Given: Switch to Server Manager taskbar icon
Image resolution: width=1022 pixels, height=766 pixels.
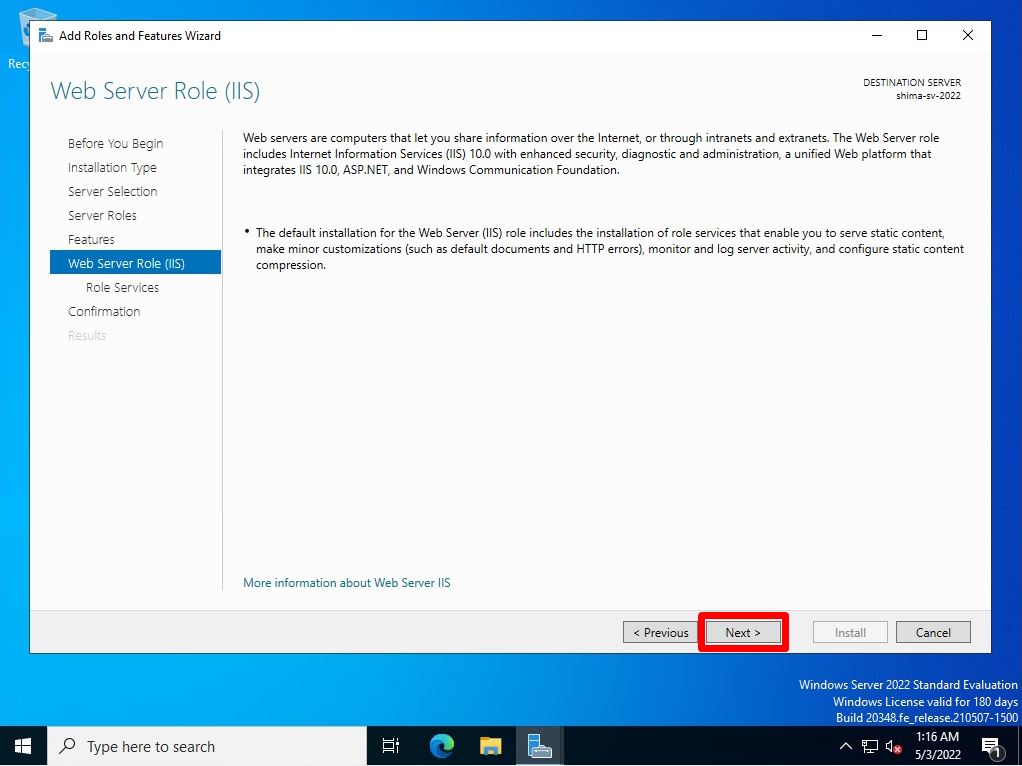Looking at the screenshot, I should 540,746.
